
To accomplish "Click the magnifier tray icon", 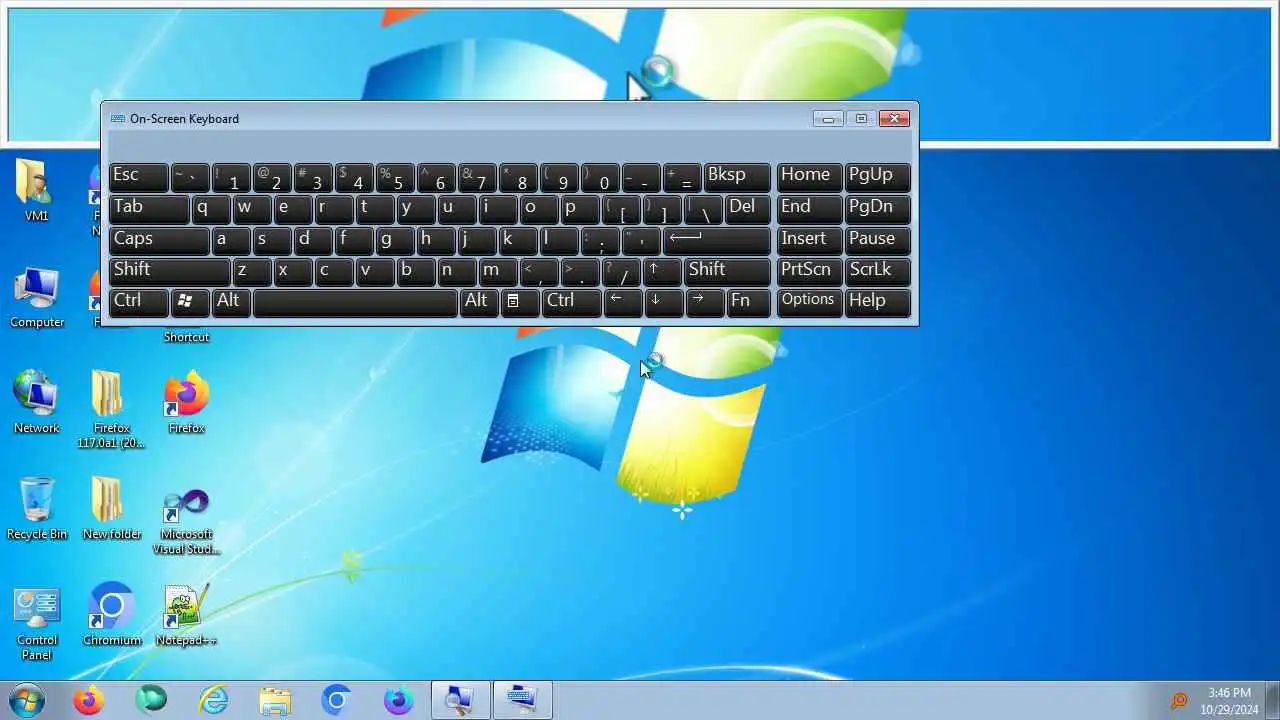I will coord(1179,701).
